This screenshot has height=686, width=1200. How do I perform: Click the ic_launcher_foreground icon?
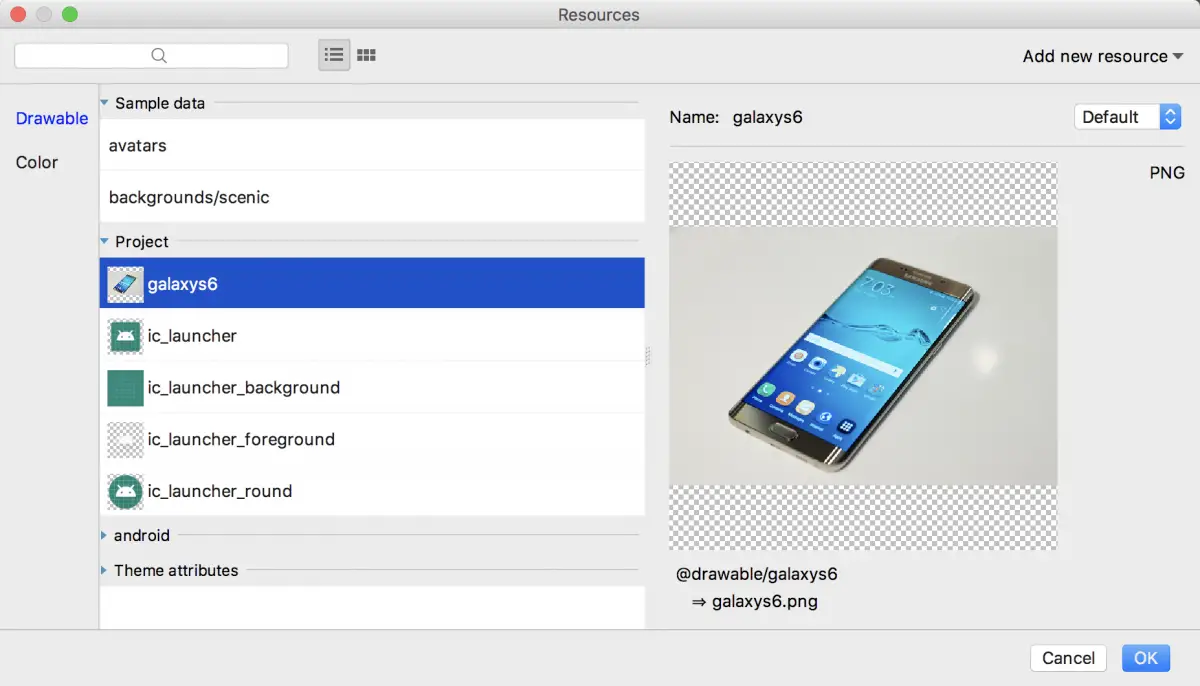click(x=125, y=440)
